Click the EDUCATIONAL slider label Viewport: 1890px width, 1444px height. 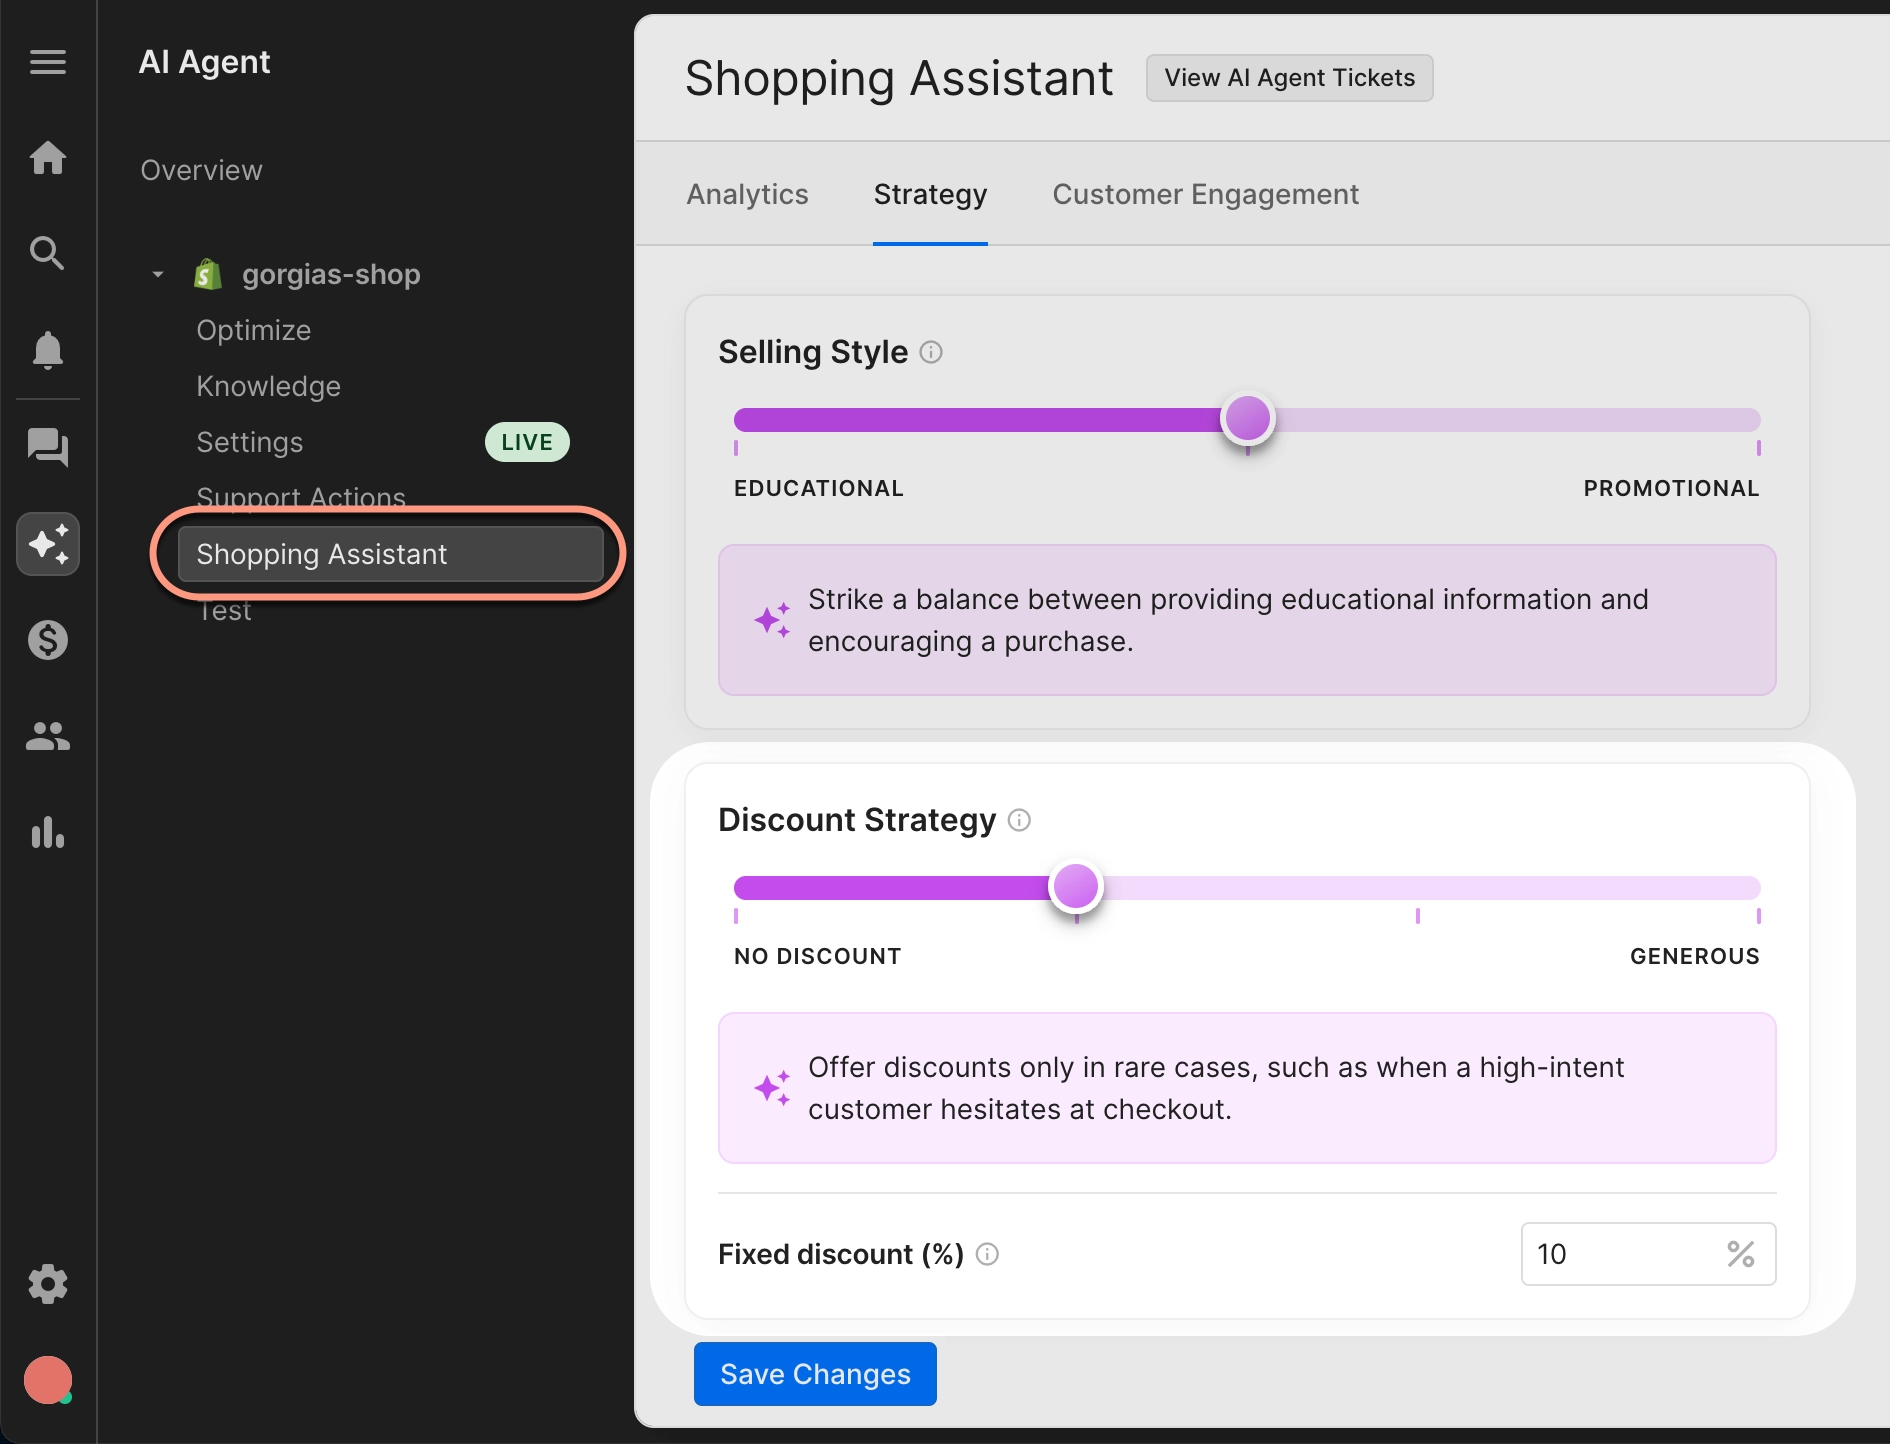818,488
